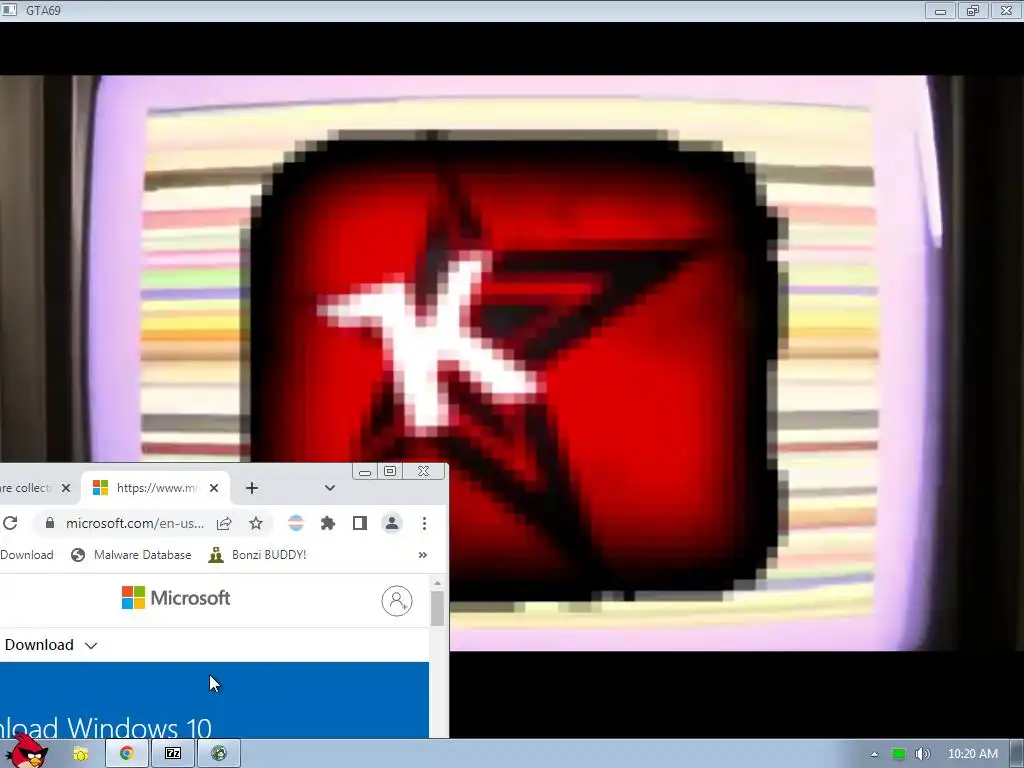Screen dimensions: 1024x768
Task: Open the Chrome profile avatar
Action: (x=392, y=523)
